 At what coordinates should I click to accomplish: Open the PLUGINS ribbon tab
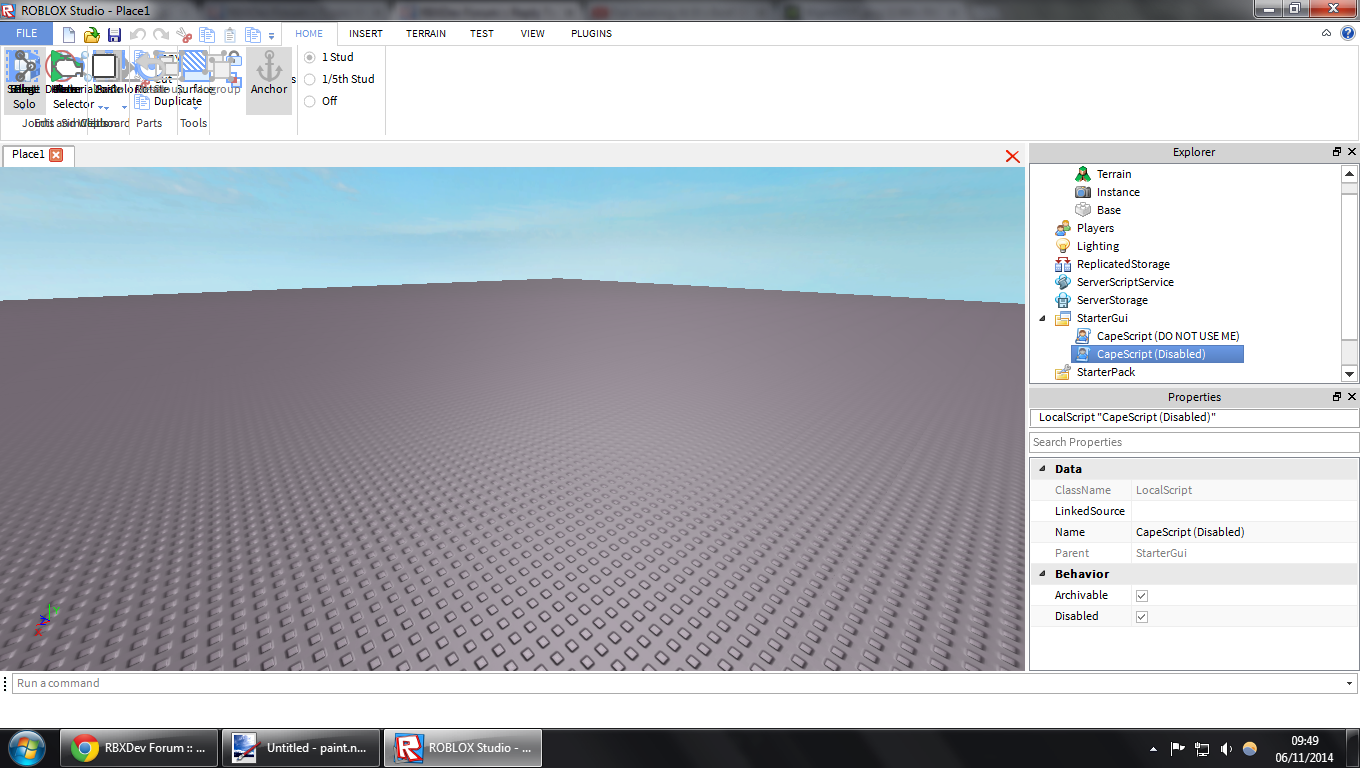tap(592, 34)
